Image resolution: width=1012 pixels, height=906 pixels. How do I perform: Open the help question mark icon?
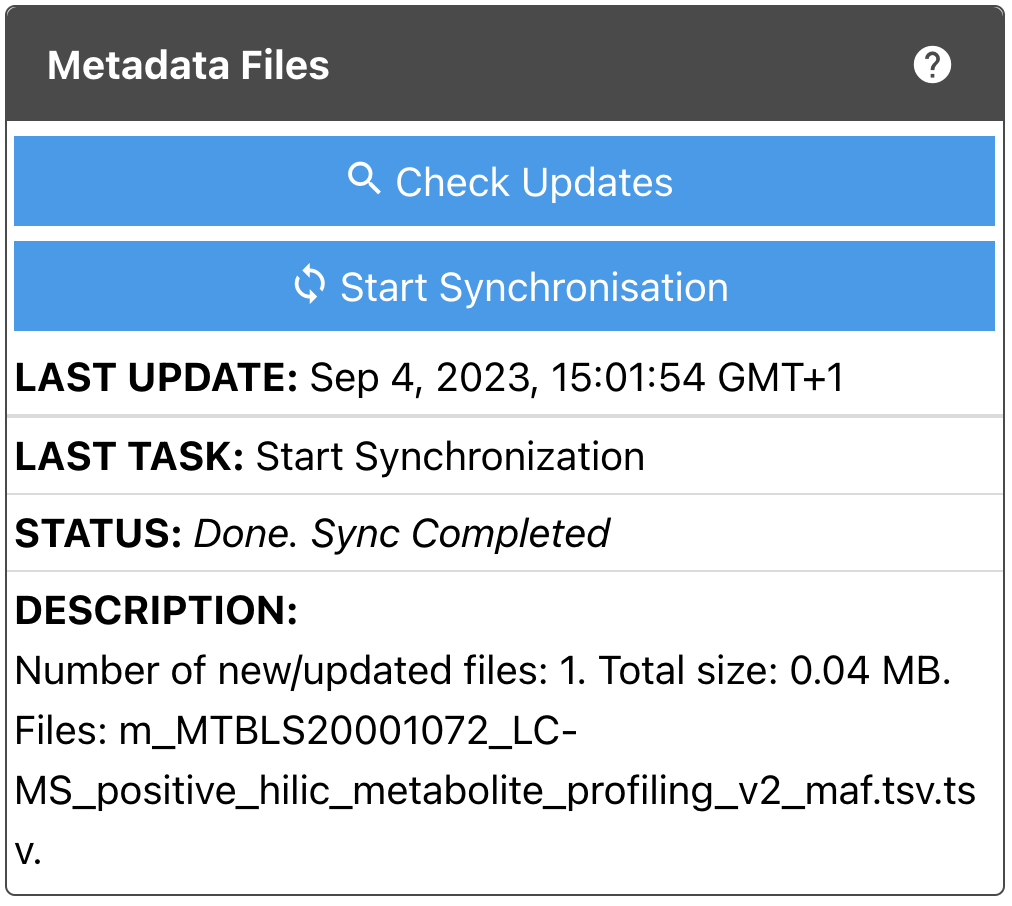coord(931,65)
